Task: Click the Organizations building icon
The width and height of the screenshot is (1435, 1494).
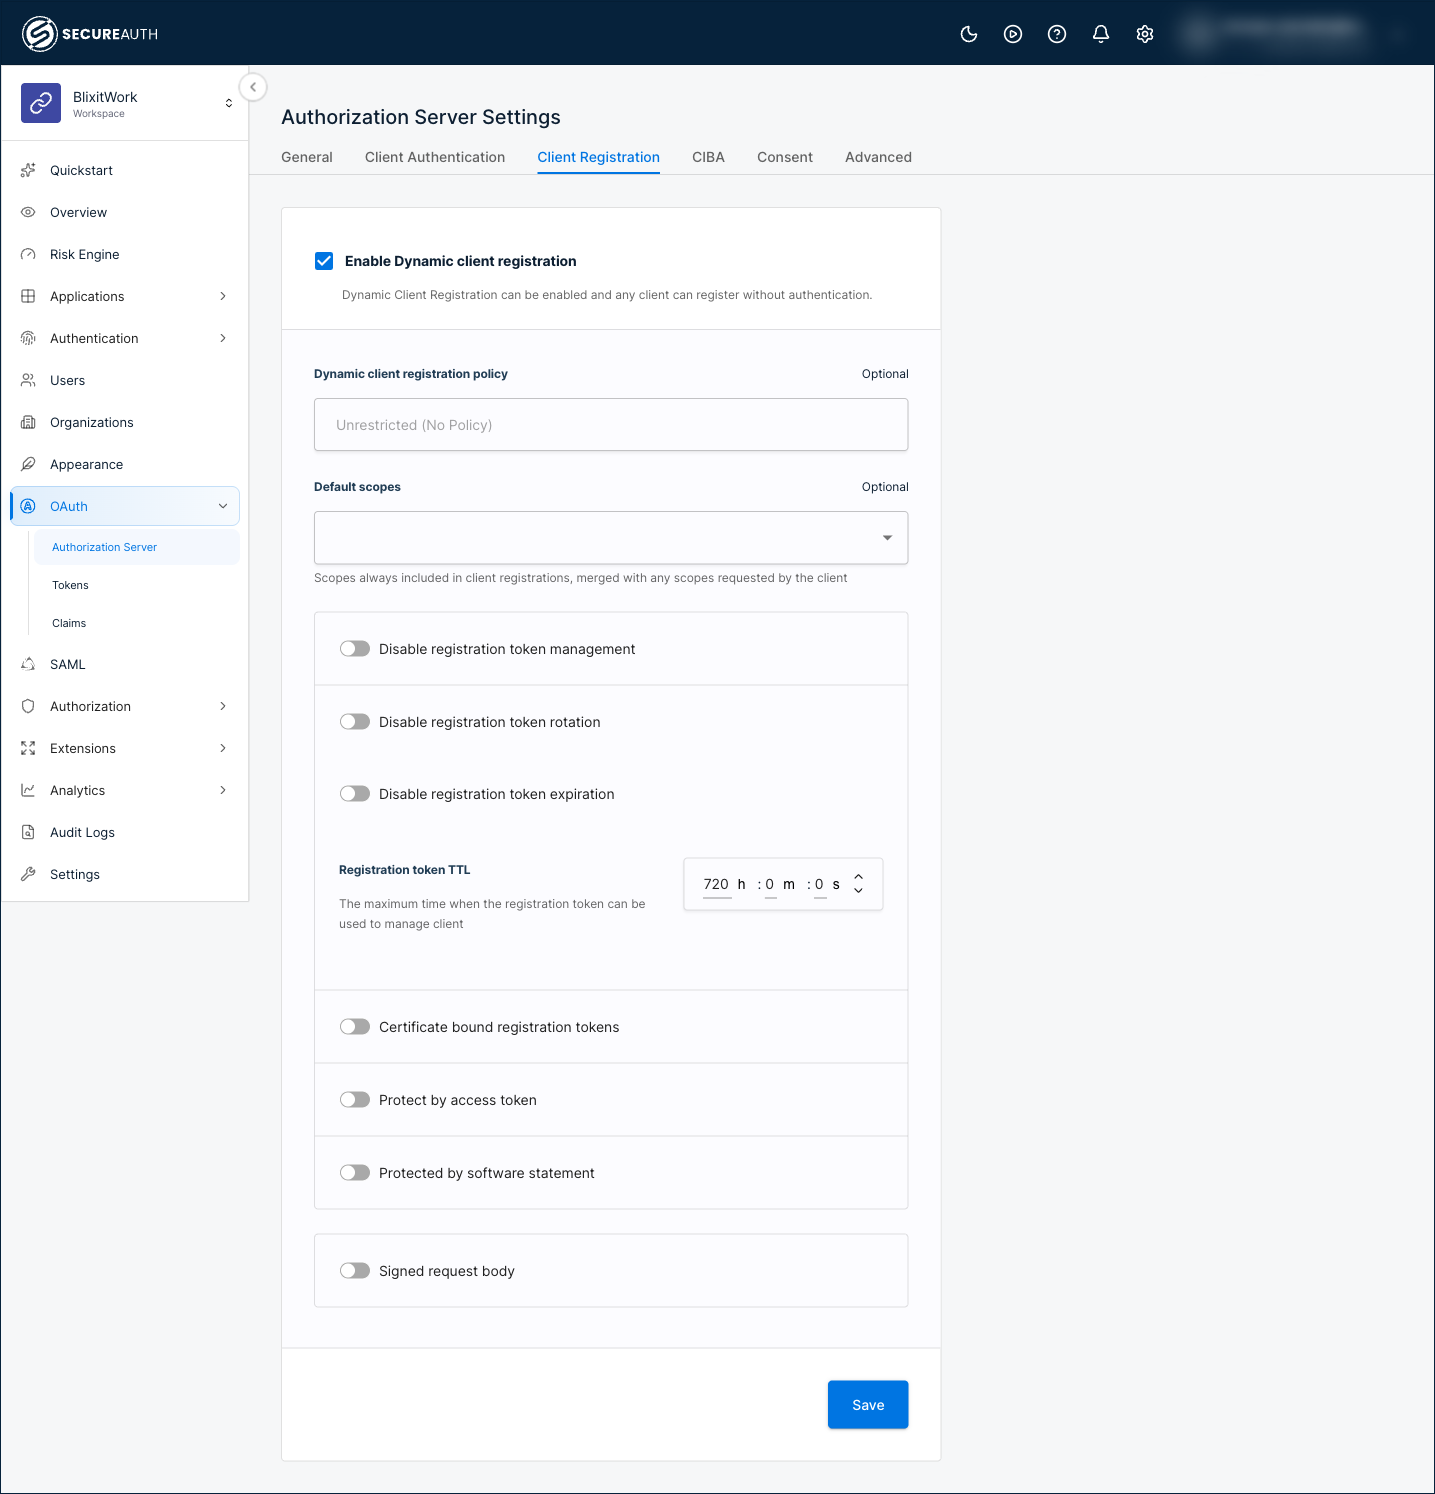Action: point(28,422)
